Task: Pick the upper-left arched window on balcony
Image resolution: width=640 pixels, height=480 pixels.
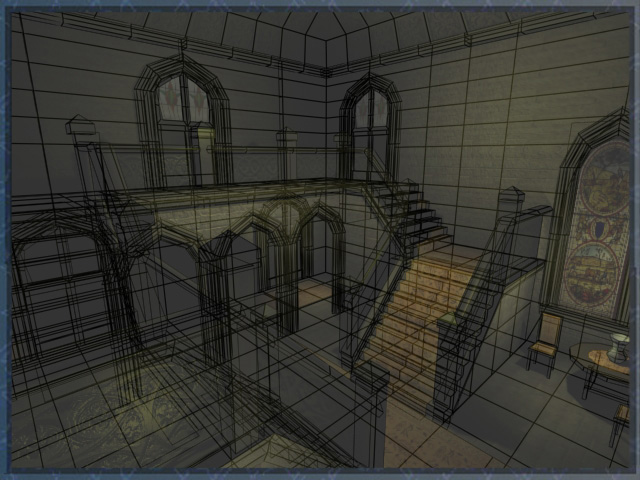Action: click(184, 122)
